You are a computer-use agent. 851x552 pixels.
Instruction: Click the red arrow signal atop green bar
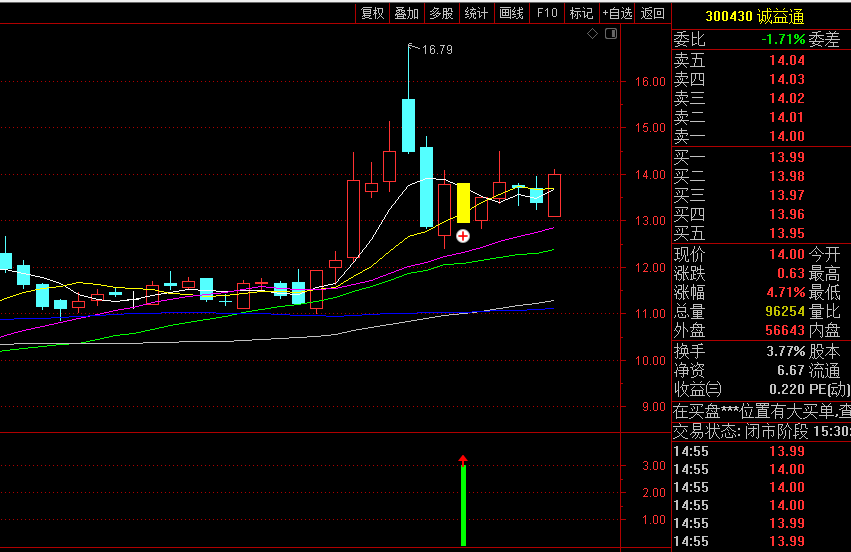point(463,460)
